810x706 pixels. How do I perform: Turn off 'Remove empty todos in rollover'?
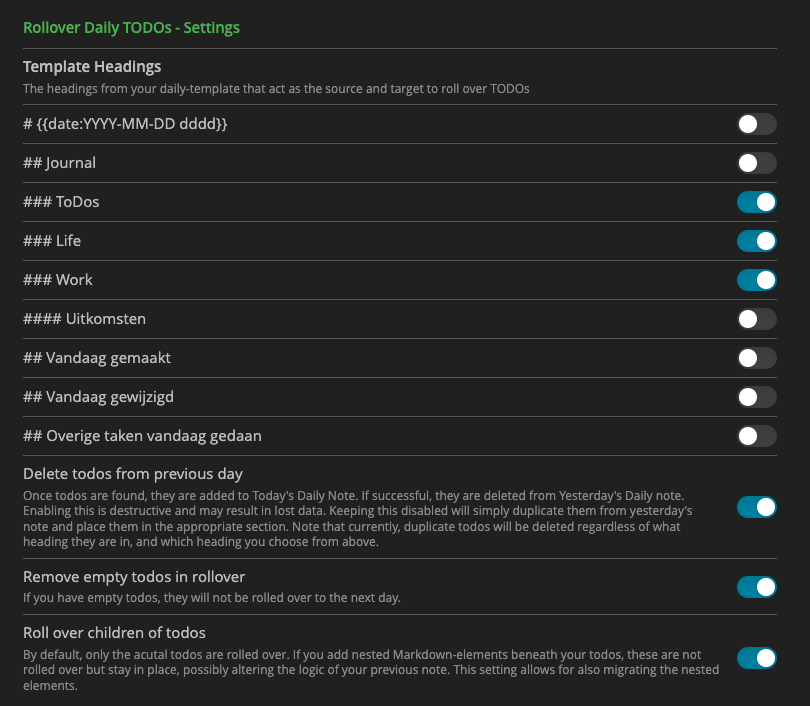point(757,588)
